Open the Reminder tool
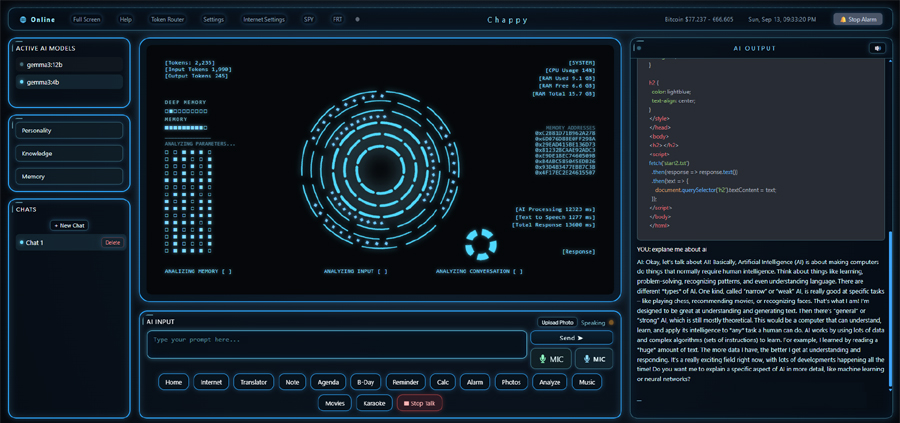 click(x=406, y=382)
